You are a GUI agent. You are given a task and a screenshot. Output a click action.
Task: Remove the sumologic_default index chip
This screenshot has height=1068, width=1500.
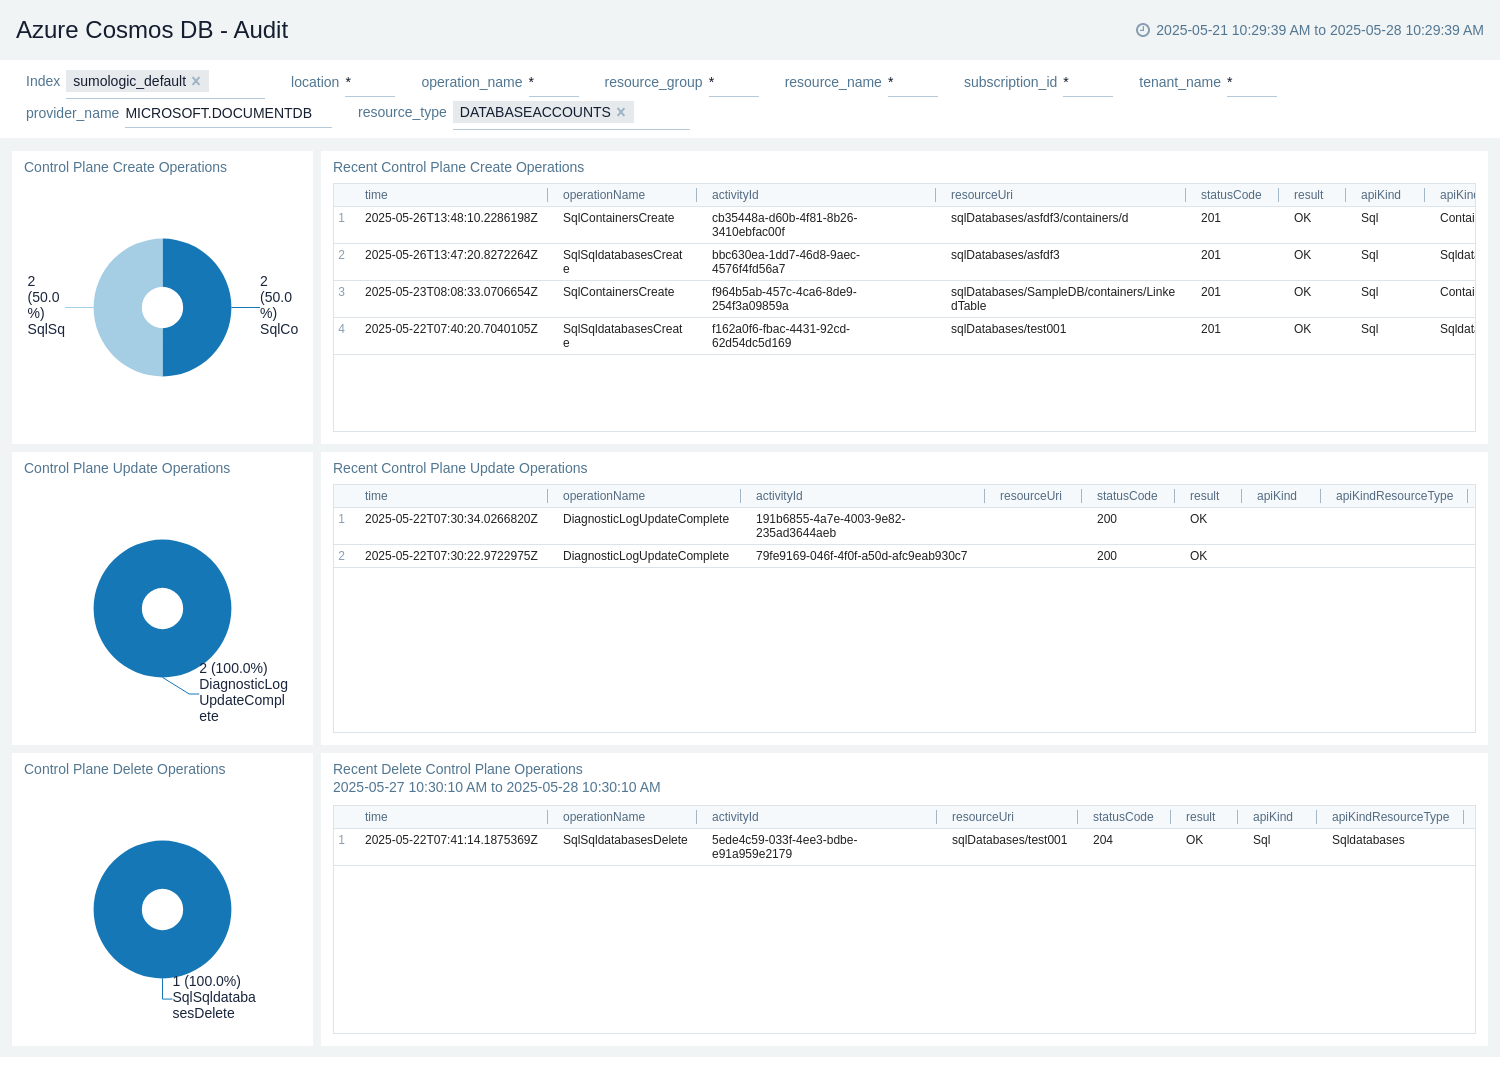tap(196, 82)
